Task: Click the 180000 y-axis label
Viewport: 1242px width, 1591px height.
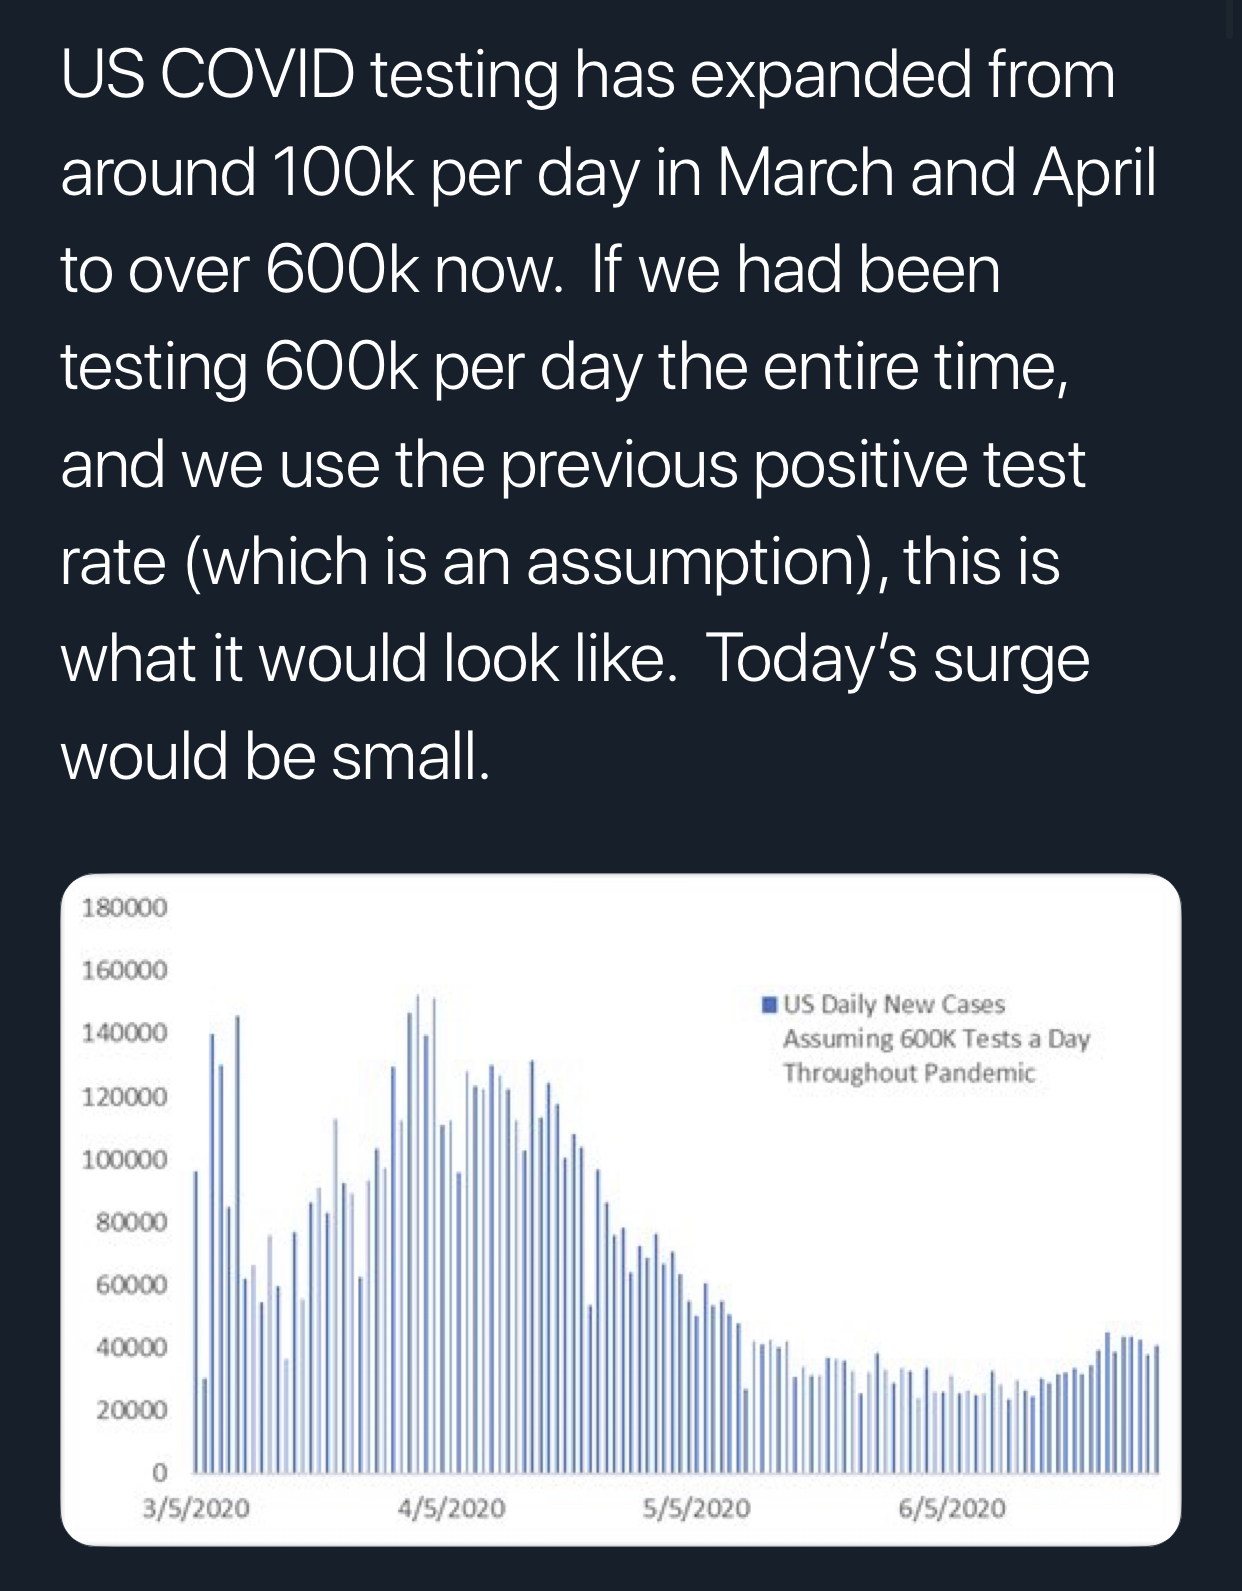Action: 125,908
